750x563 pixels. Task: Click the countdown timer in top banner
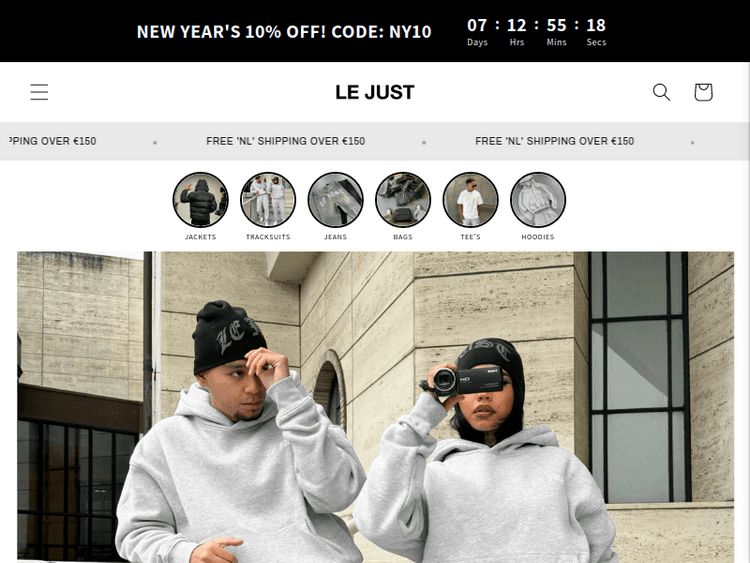pos(536,32)
